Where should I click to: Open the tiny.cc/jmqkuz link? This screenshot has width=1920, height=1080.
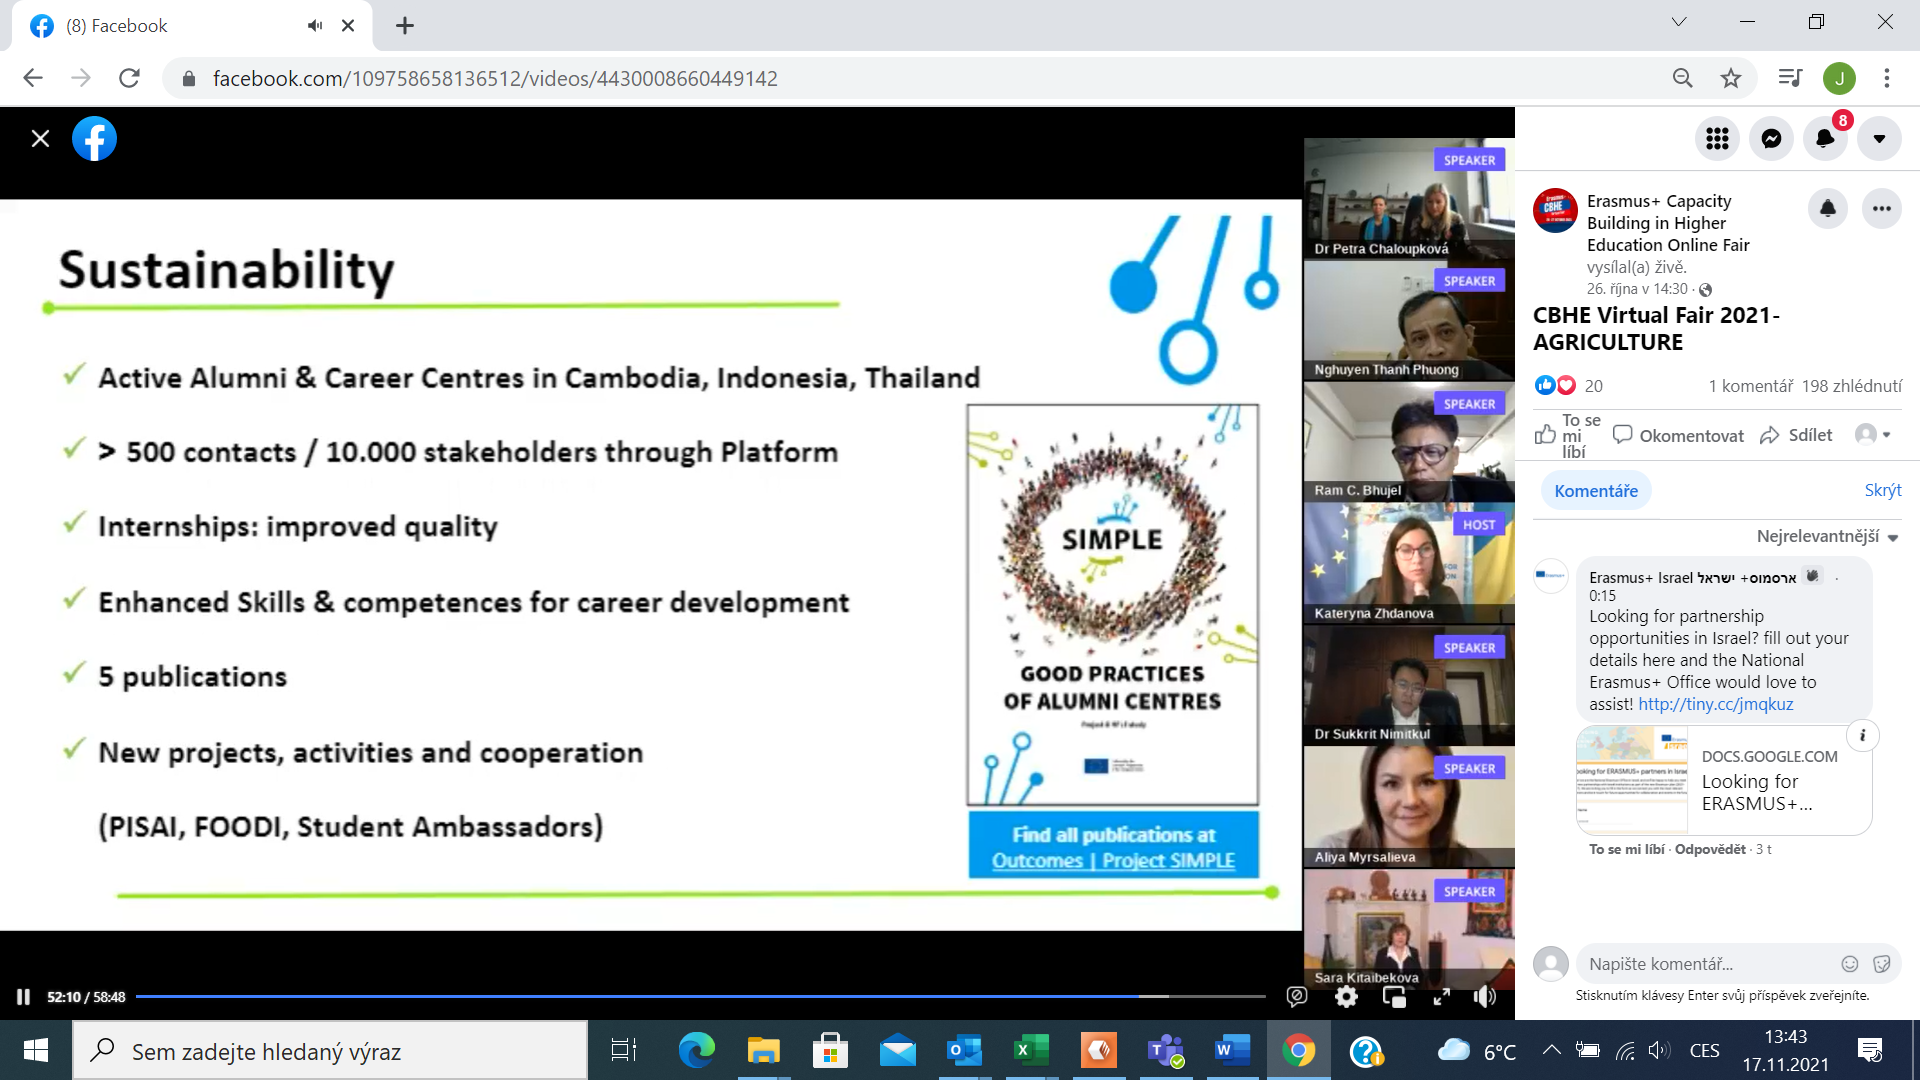(1715, 704)
